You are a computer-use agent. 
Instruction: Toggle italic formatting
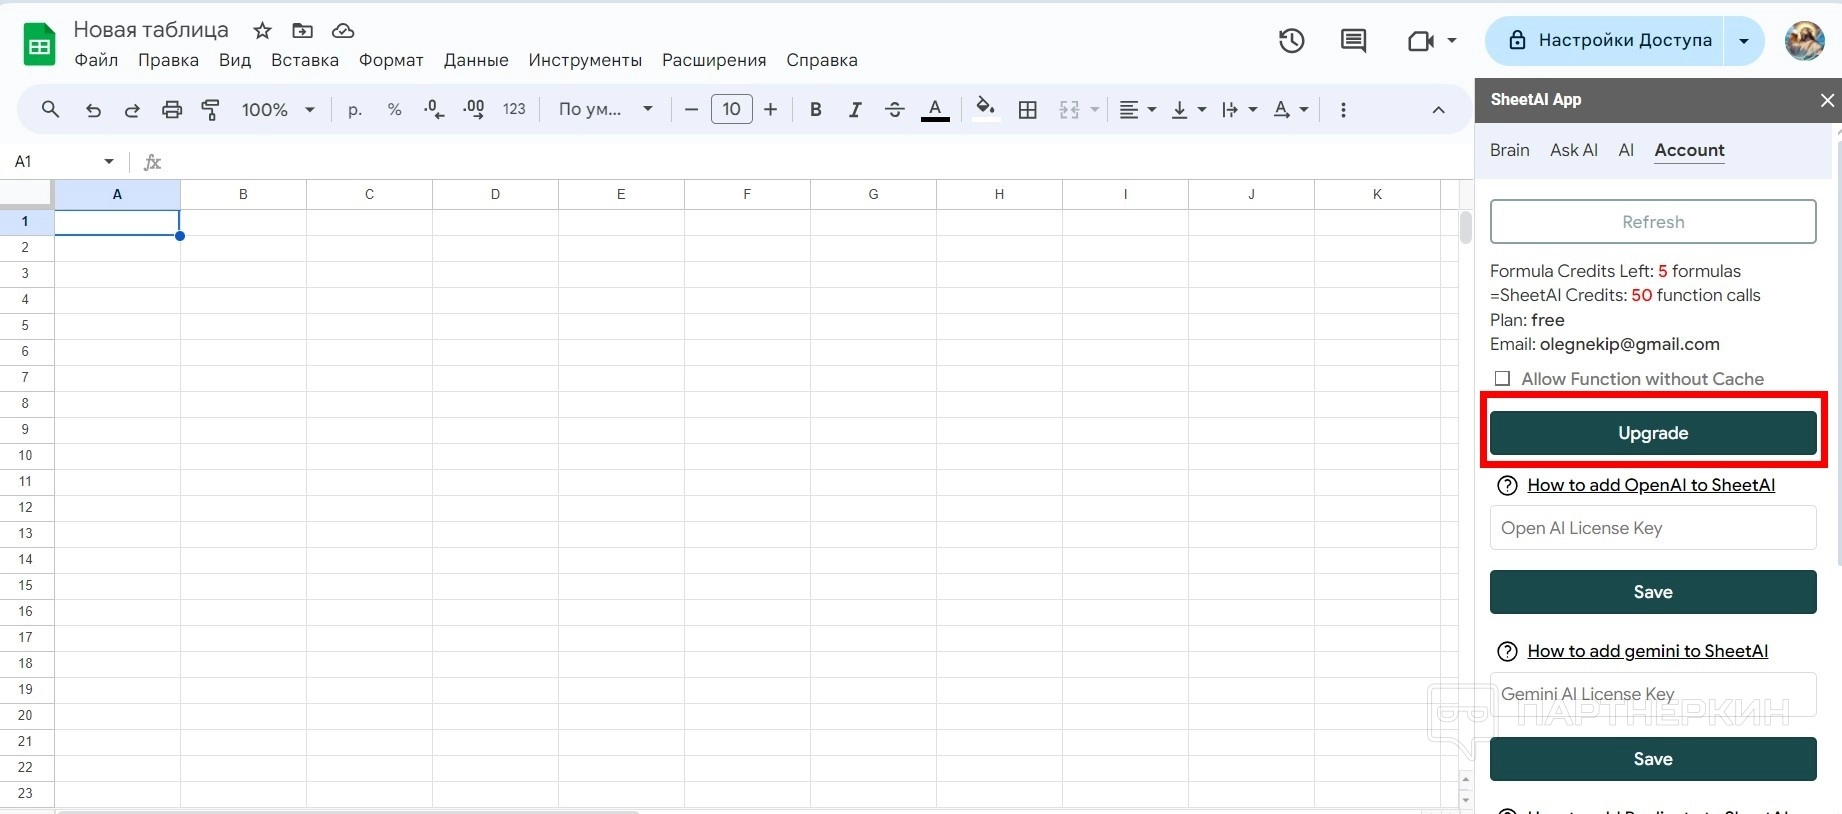tap(855, 110)
